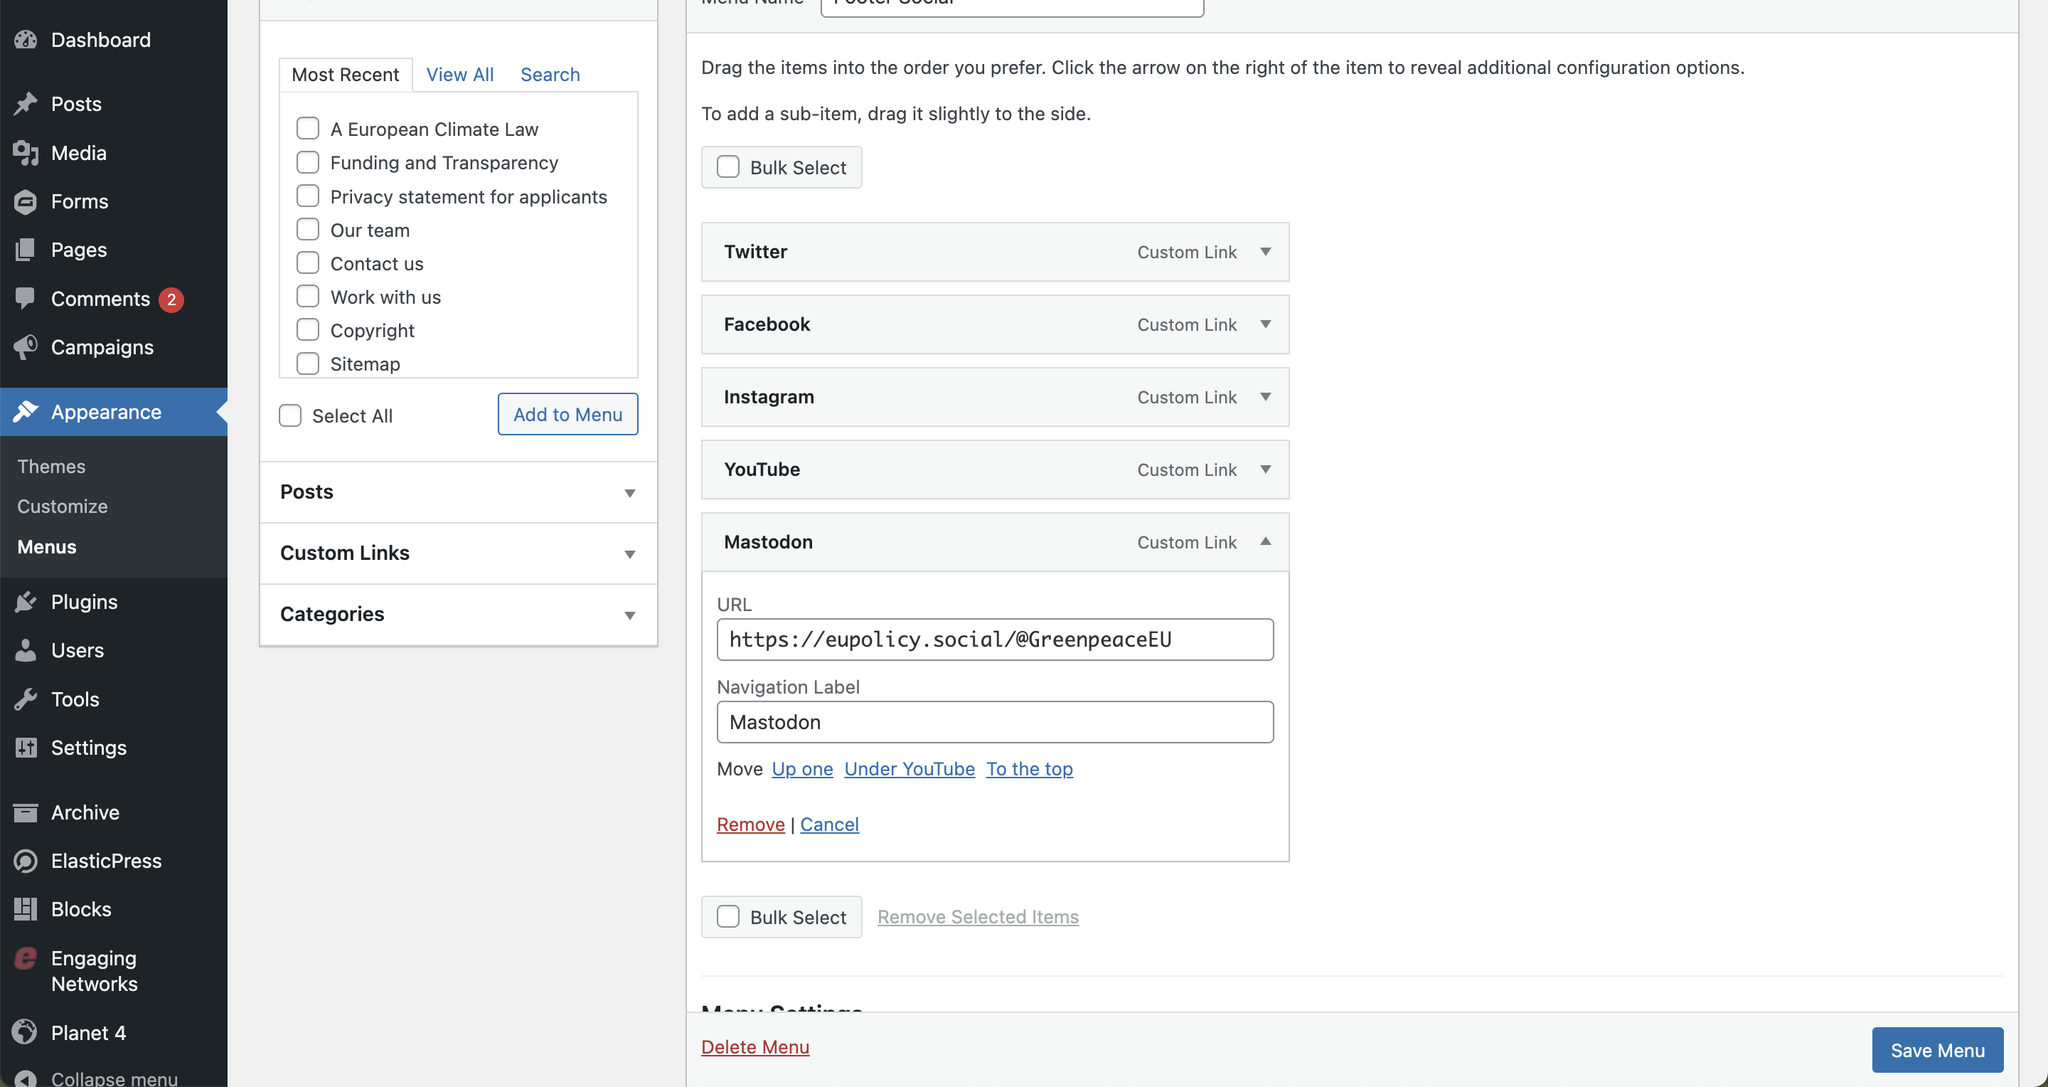This screenshot has width=2048, height=1087.
Task: Check the Select All checkbox
Action: (290, 415)
